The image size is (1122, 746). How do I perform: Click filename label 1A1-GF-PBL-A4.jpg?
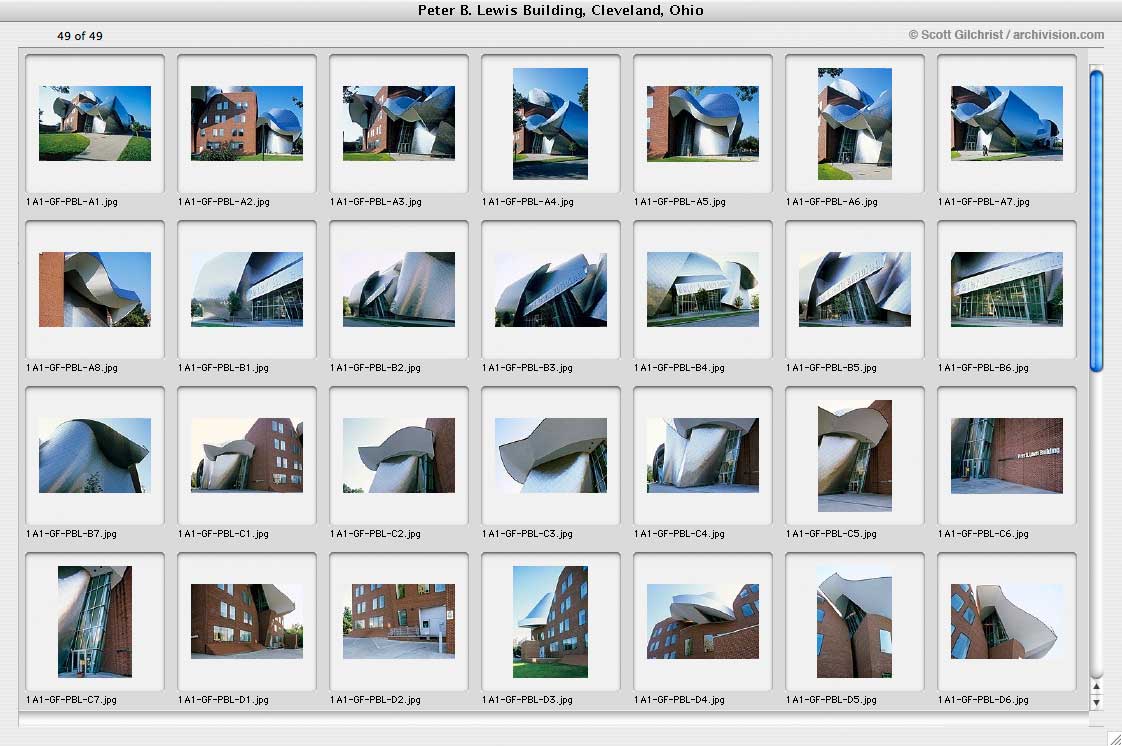(x=527, y=202)
